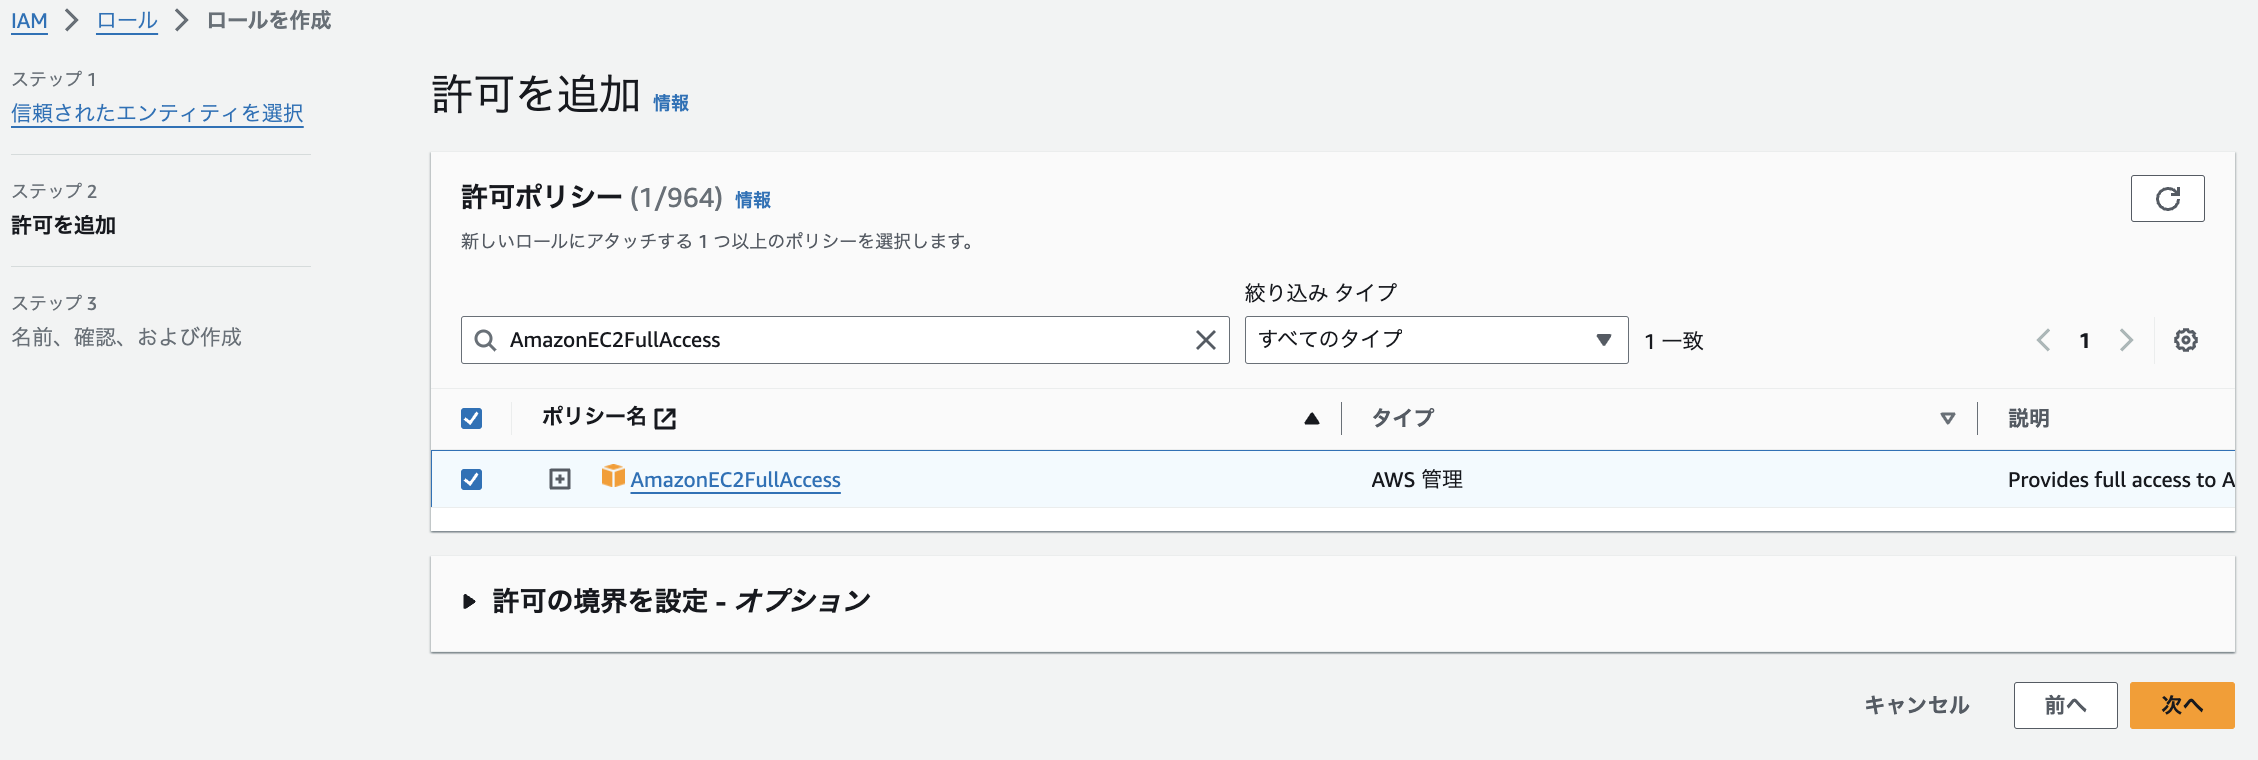Click the orange 次へ button
This screenshot has height=760, width=2258.
2181,705
